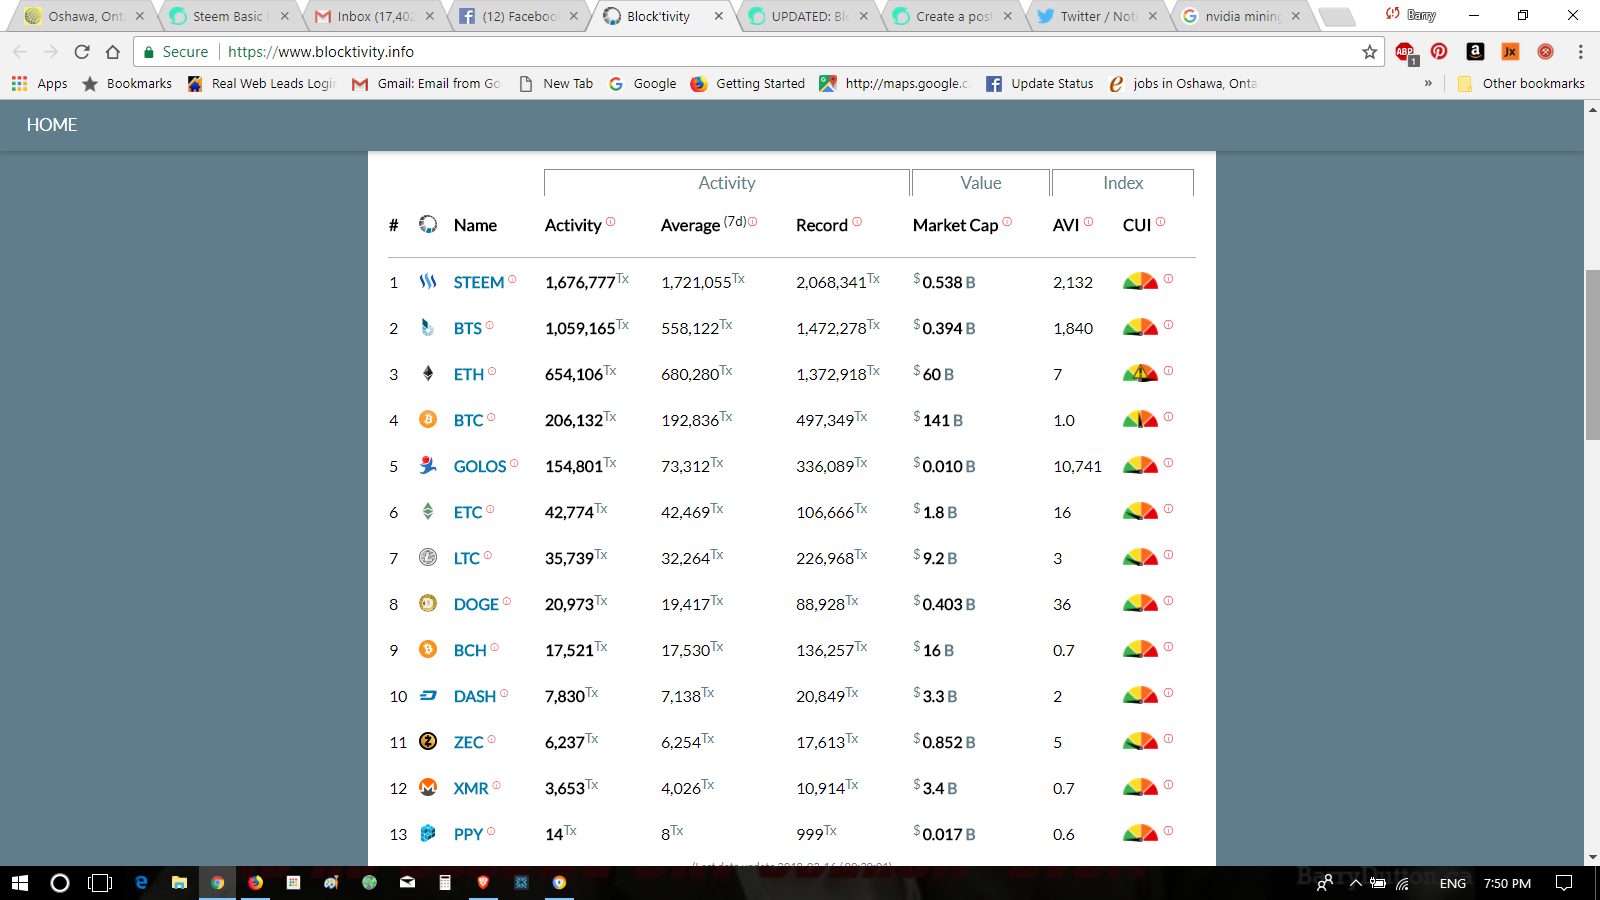Screen dimensions: 1600x900
Task: Open the Action Center notifications icon
Action: pyautogui.click(x=1564, y=883)
